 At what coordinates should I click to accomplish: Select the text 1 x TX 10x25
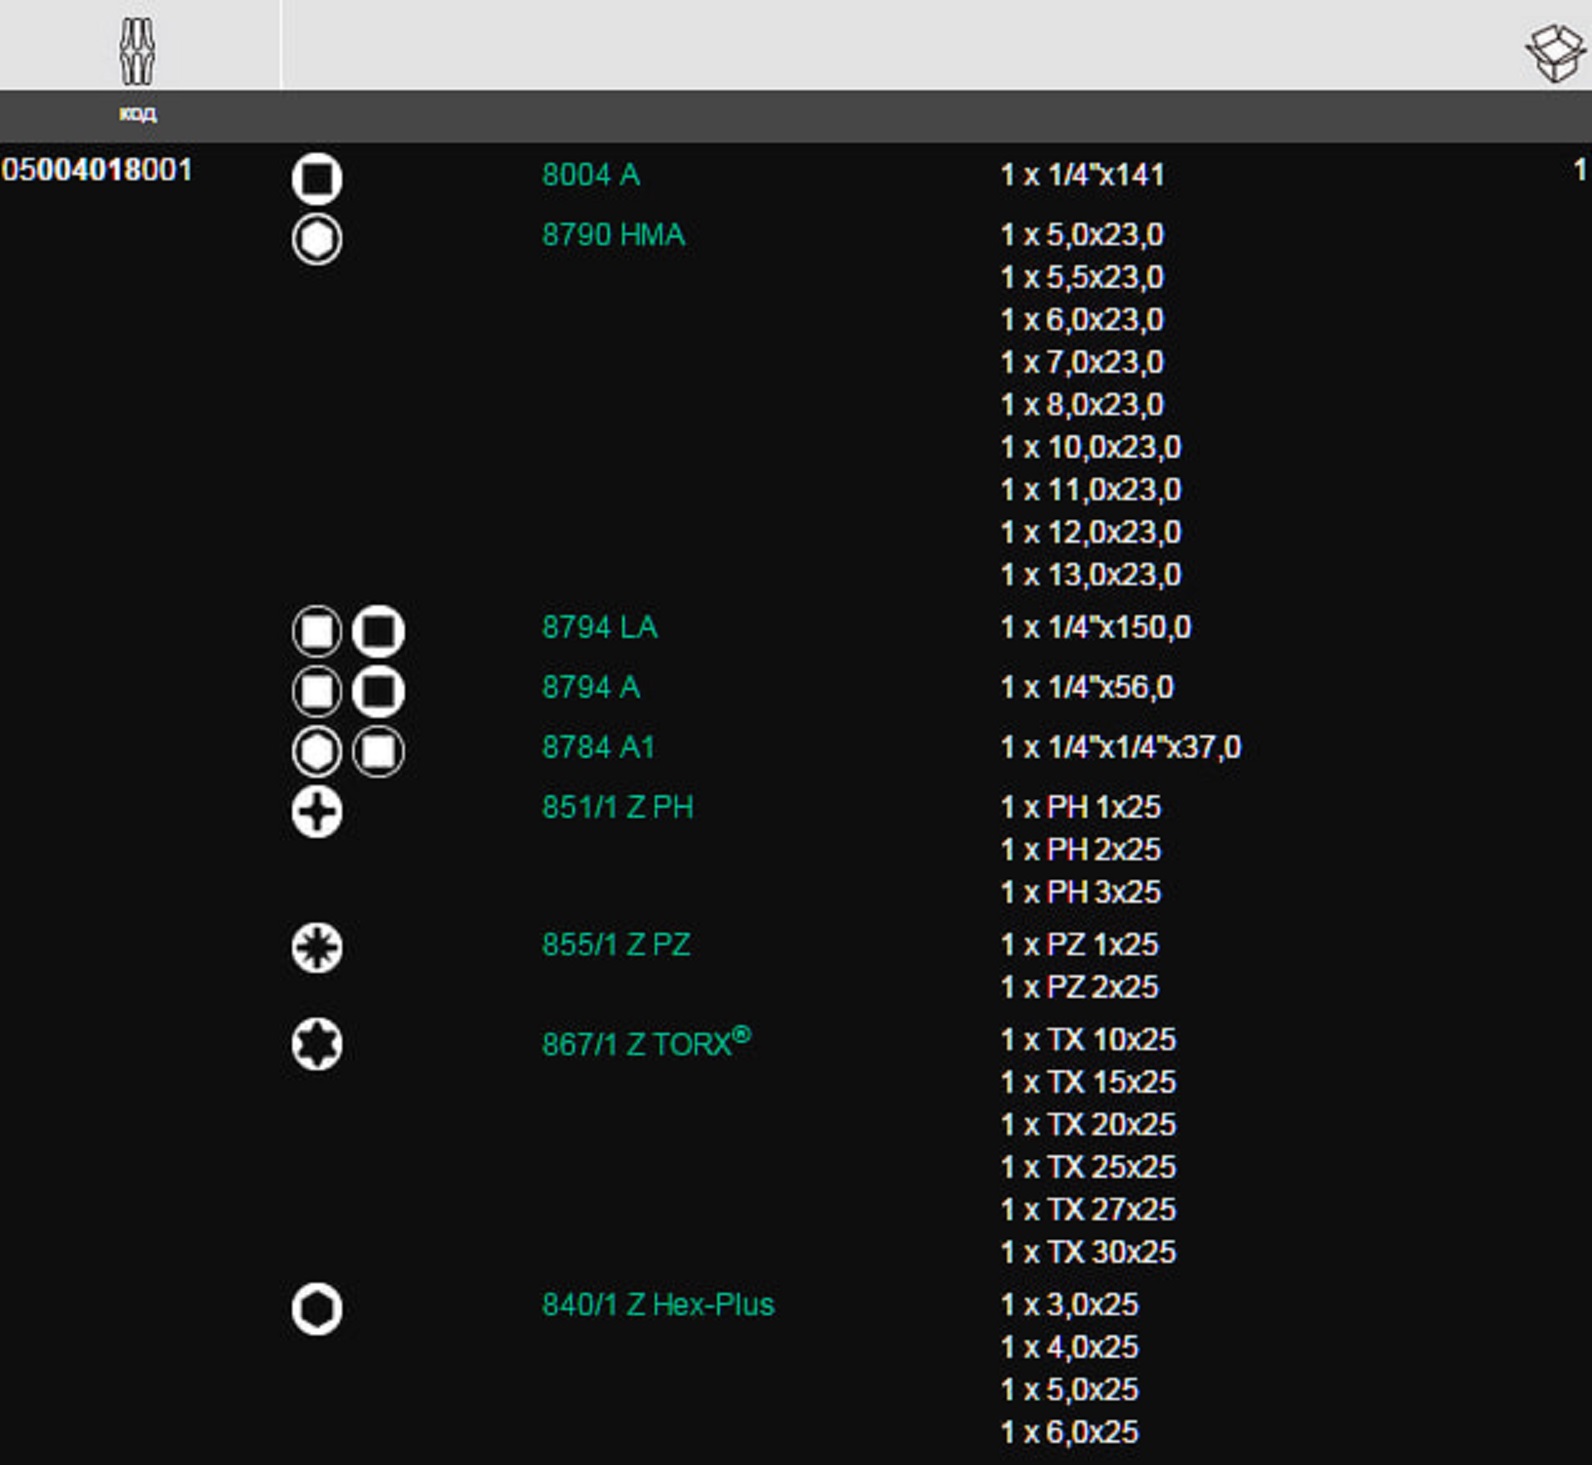[x=1088, y=1040]
